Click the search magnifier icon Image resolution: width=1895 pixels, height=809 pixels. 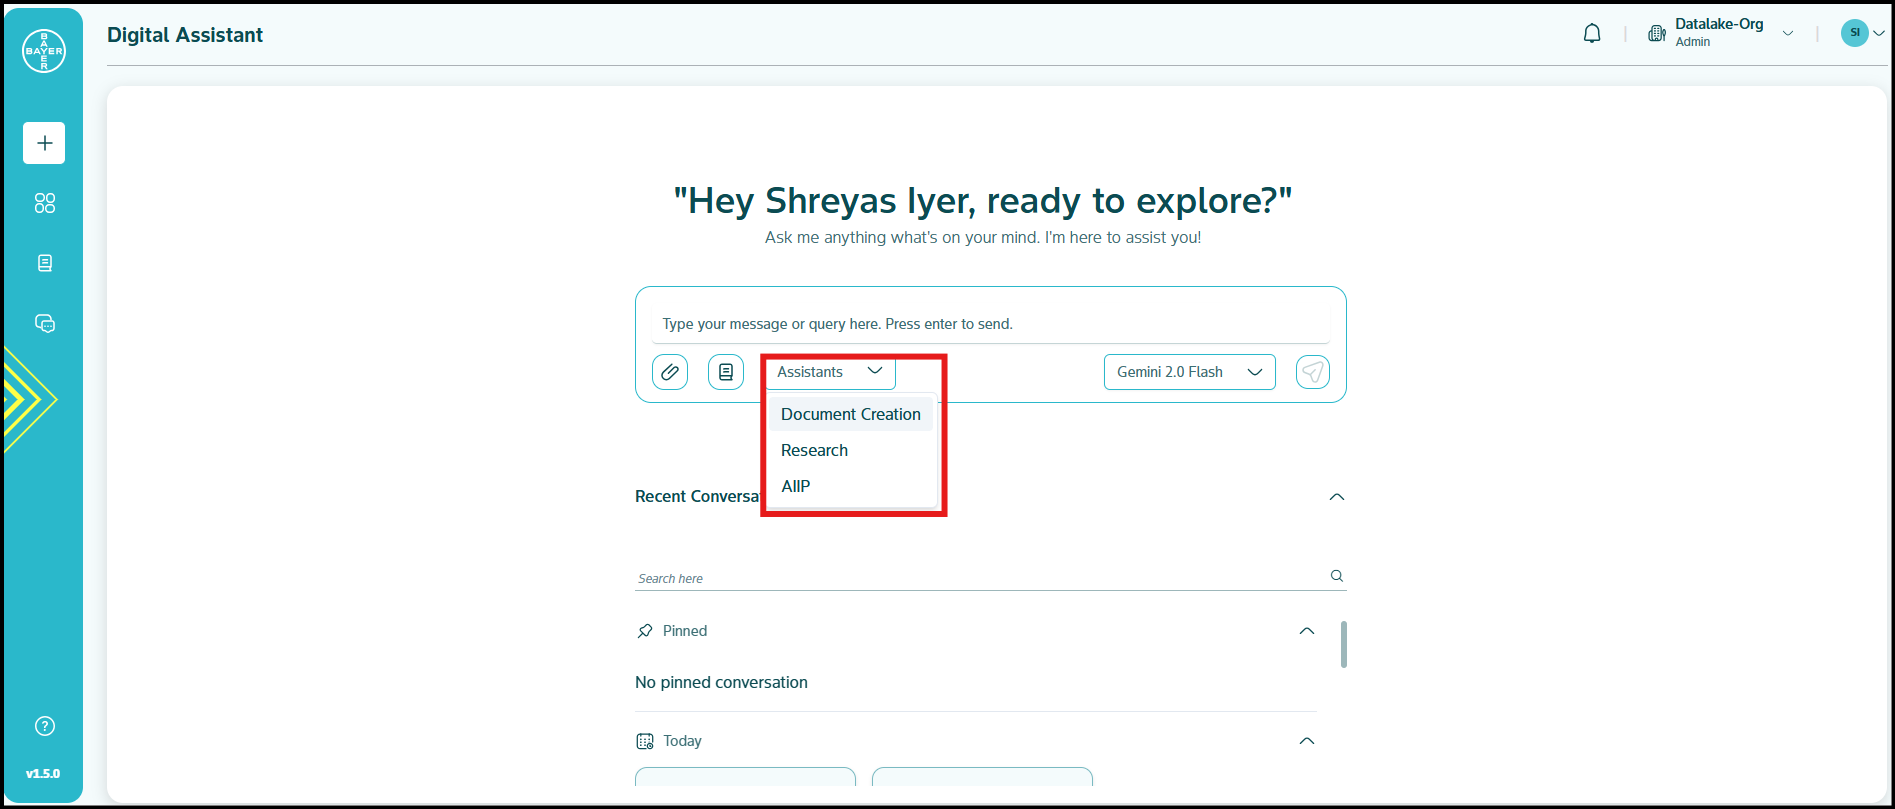pyautogui.click(x=1336, y=576)
